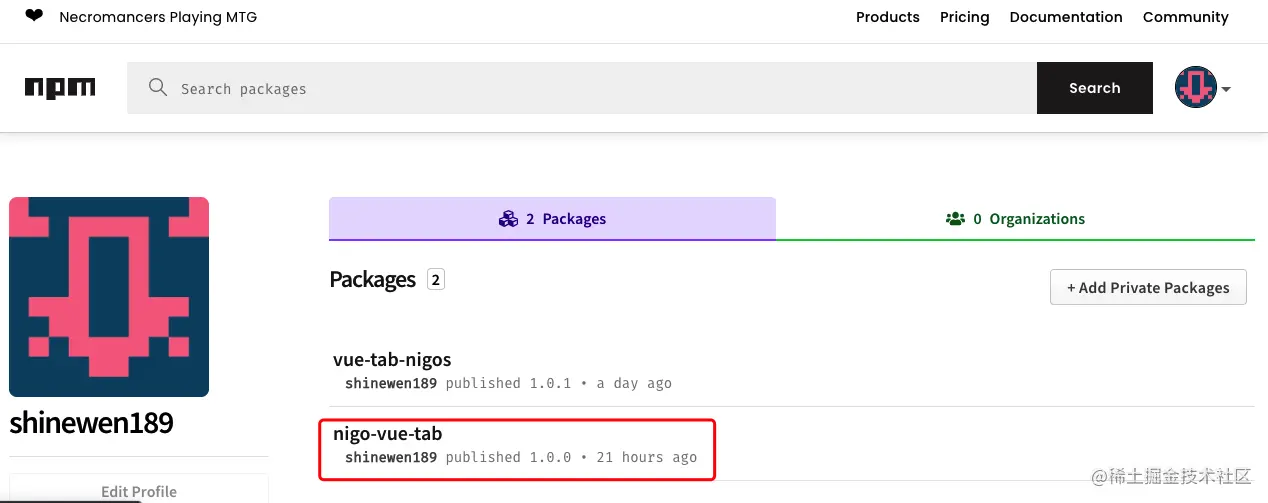The image size is (1268, 503).
Task: Click the black Search button
Action: tap(1095, 88)
